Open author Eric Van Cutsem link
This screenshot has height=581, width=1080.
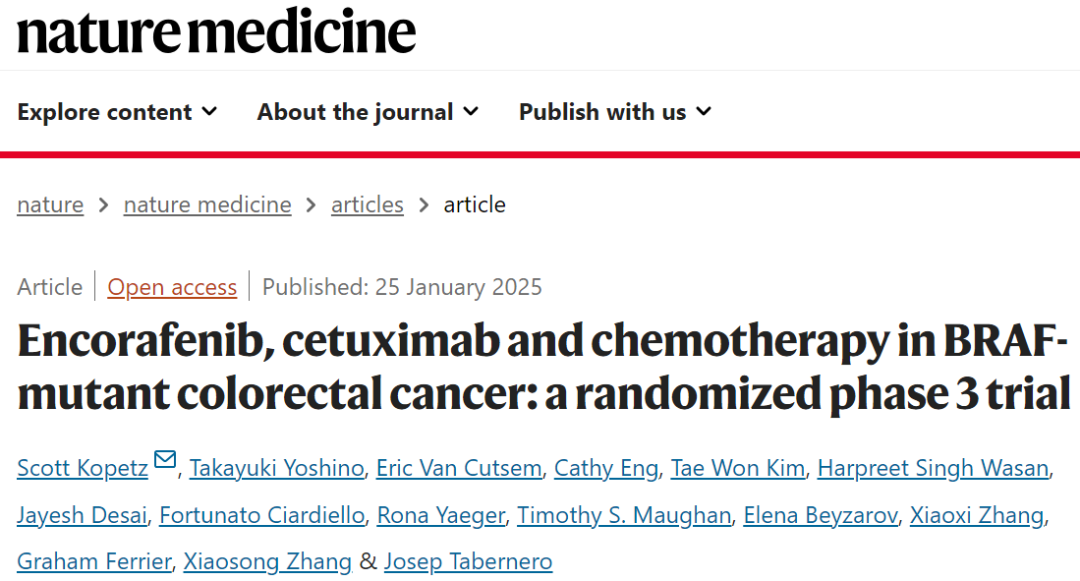point(459,468)
